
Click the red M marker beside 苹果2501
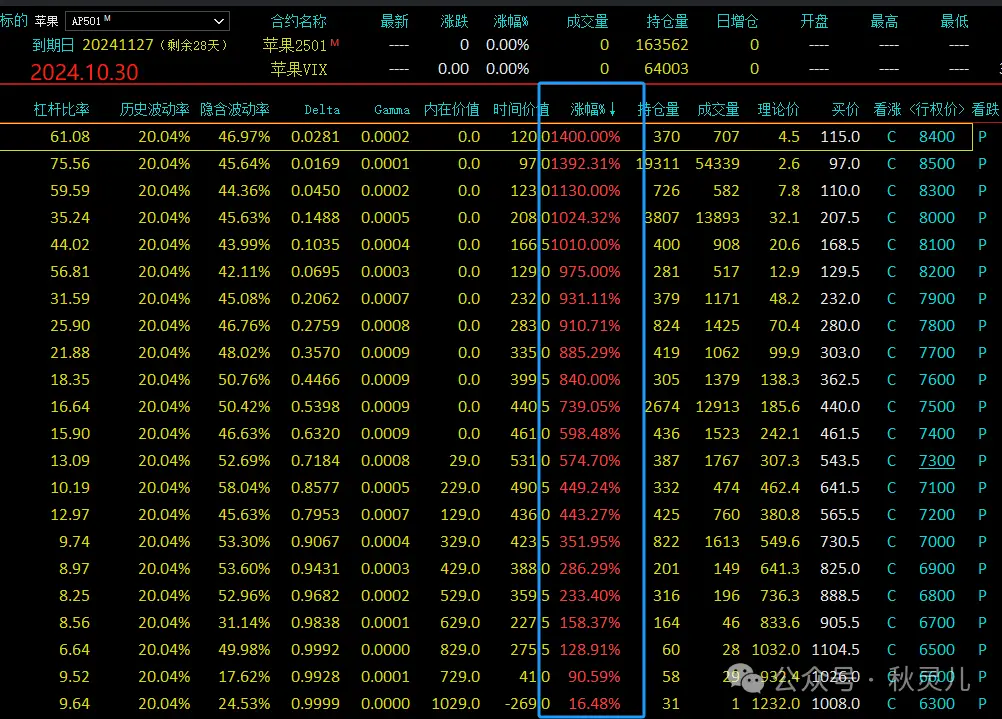335,42
